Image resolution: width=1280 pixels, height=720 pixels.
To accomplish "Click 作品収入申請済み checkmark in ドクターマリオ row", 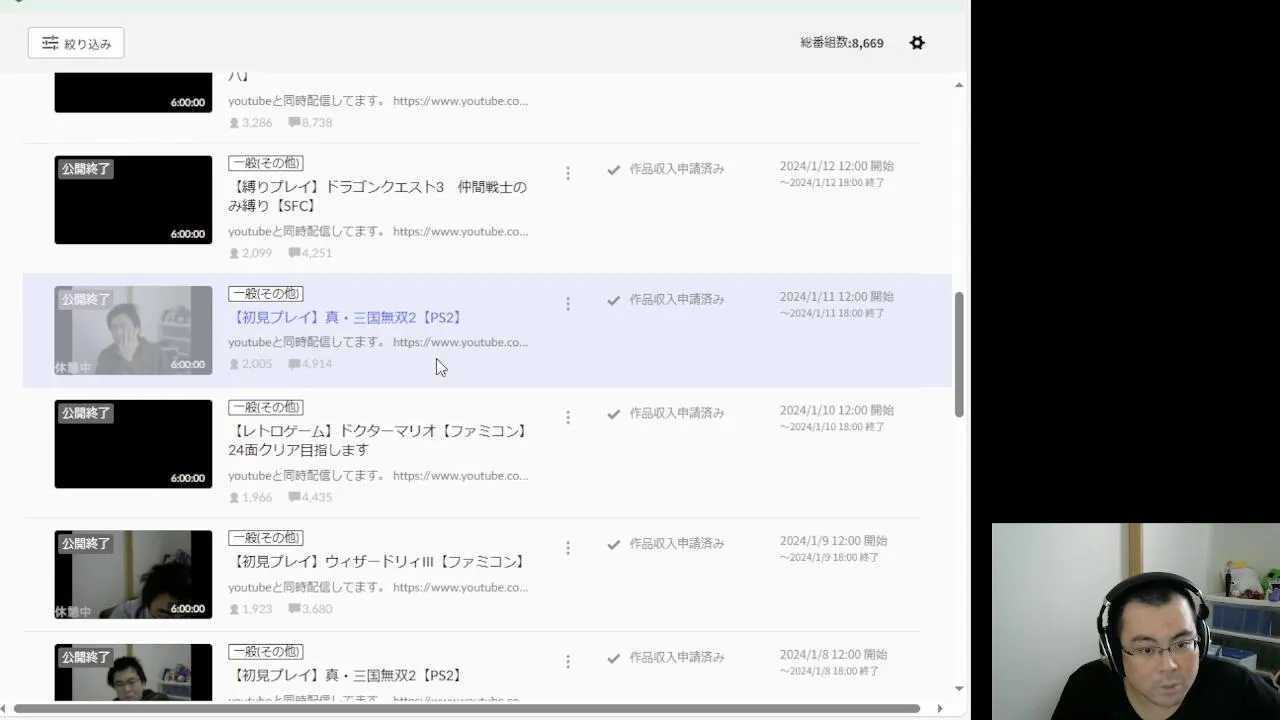I will [x=613, y=413].
